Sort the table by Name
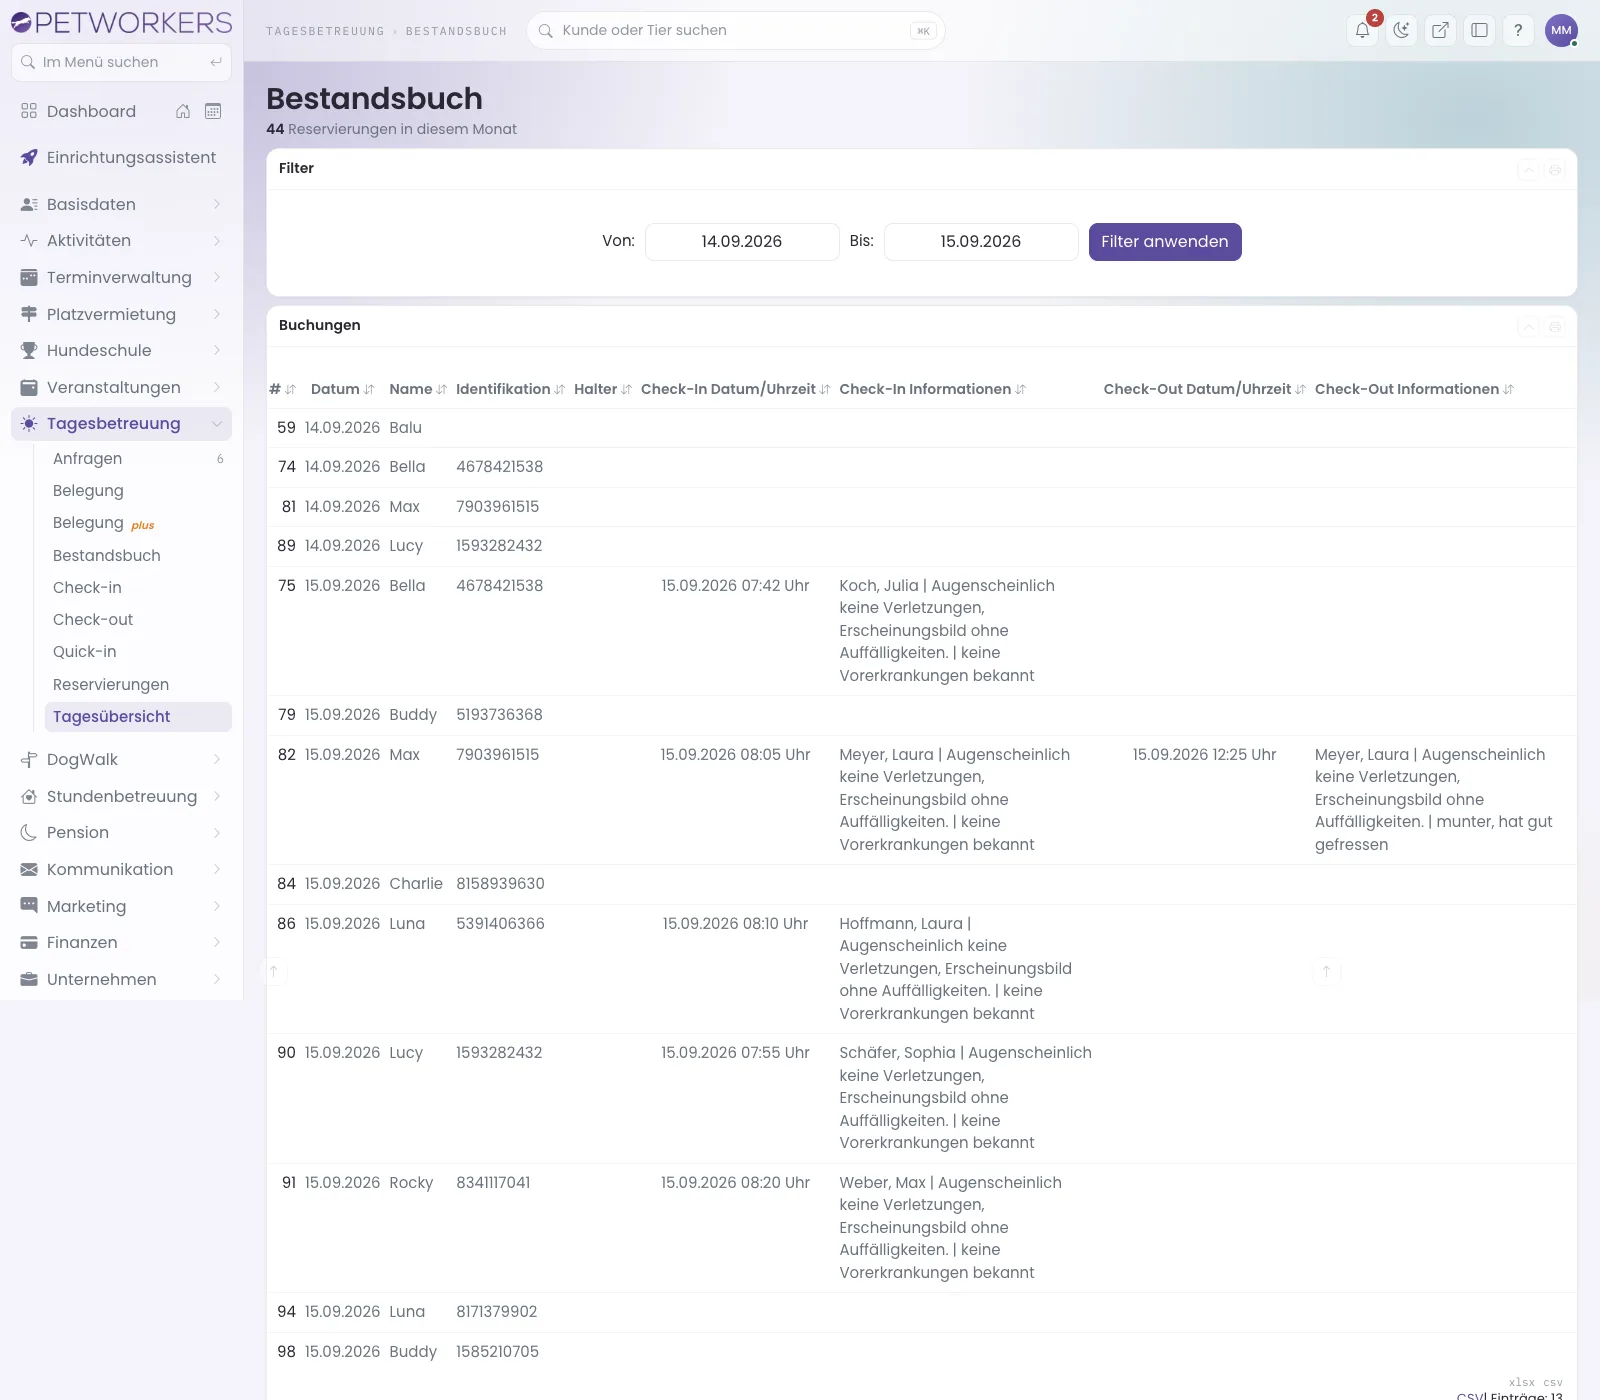 pos(418,389)
